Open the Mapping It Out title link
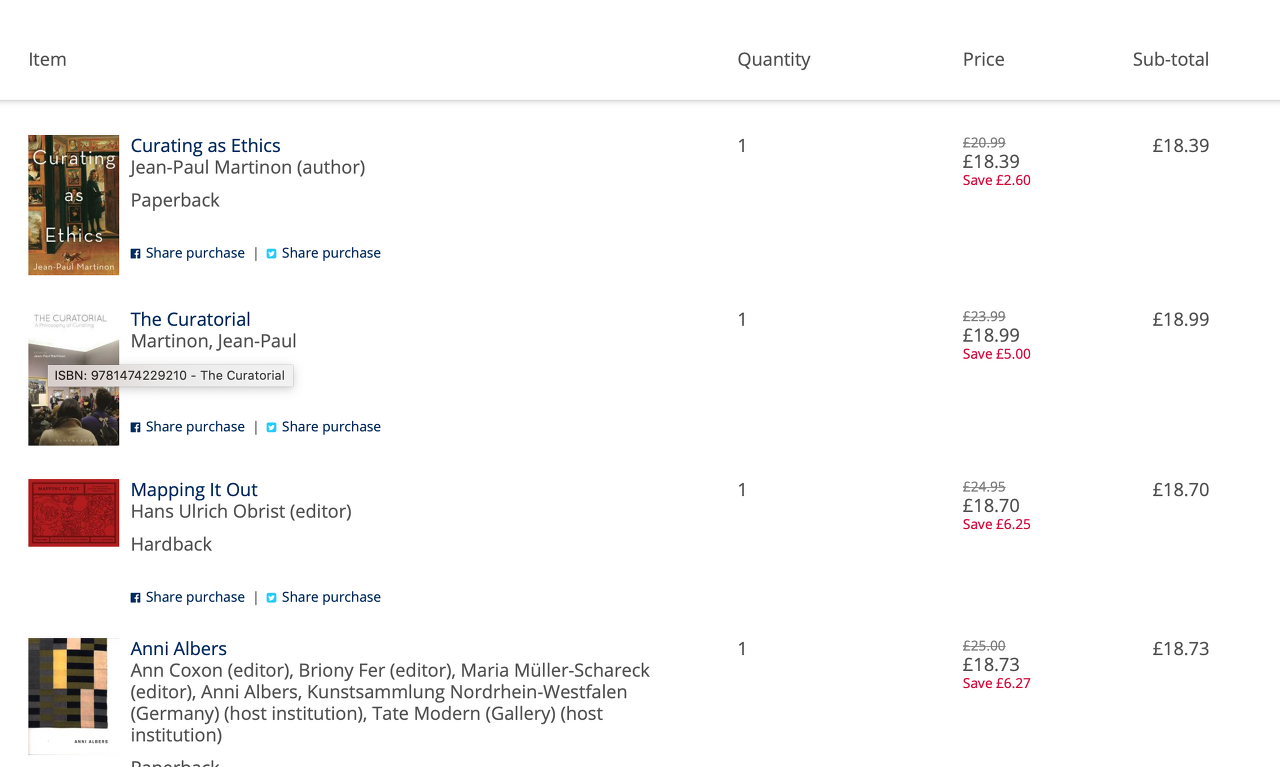Viewport: 1280px width, 767px height. [x=194, y=490]
